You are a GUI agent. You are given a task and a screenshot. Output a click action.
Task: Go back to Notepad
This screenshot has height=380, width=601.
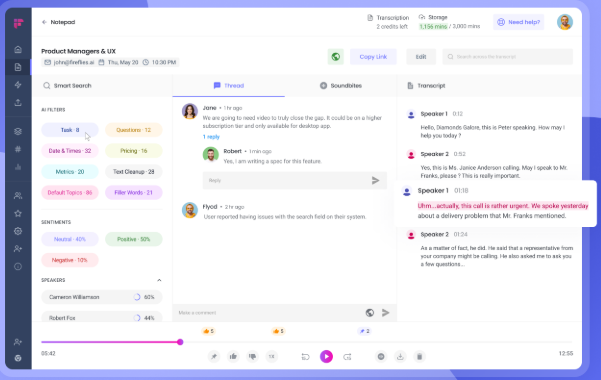pyautogui.click(x=59, y=22)
